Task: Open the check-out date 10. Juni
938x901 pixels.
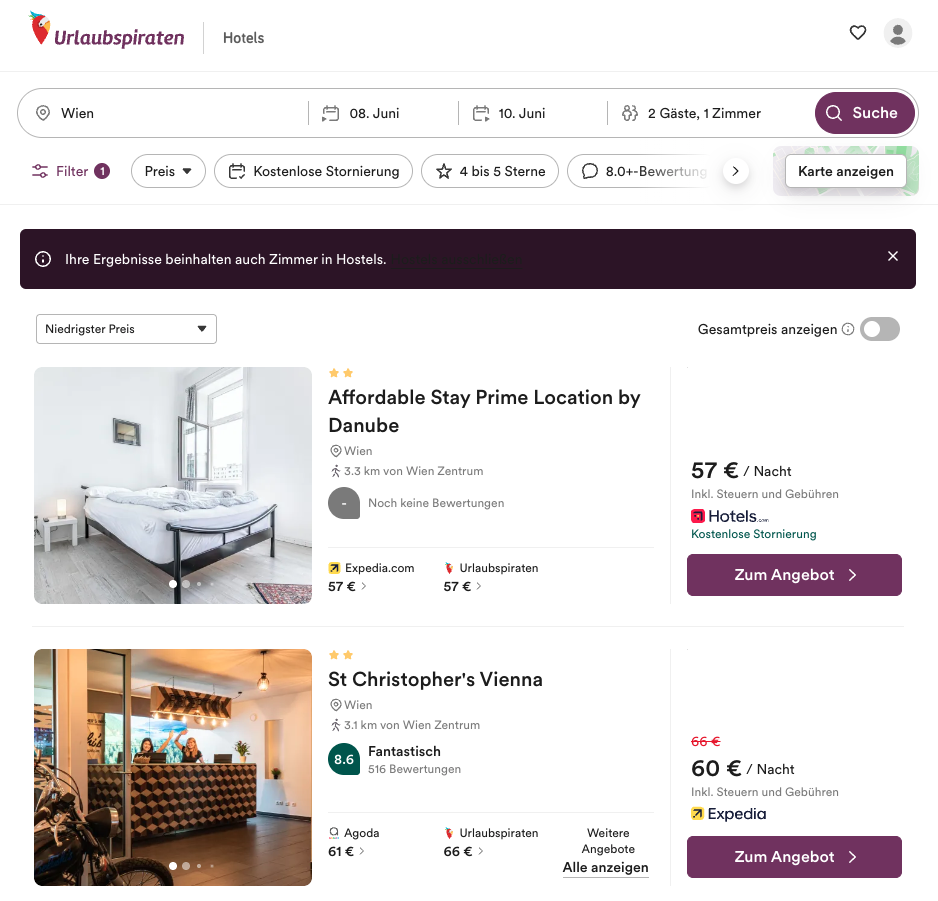Action: (522, 113)
